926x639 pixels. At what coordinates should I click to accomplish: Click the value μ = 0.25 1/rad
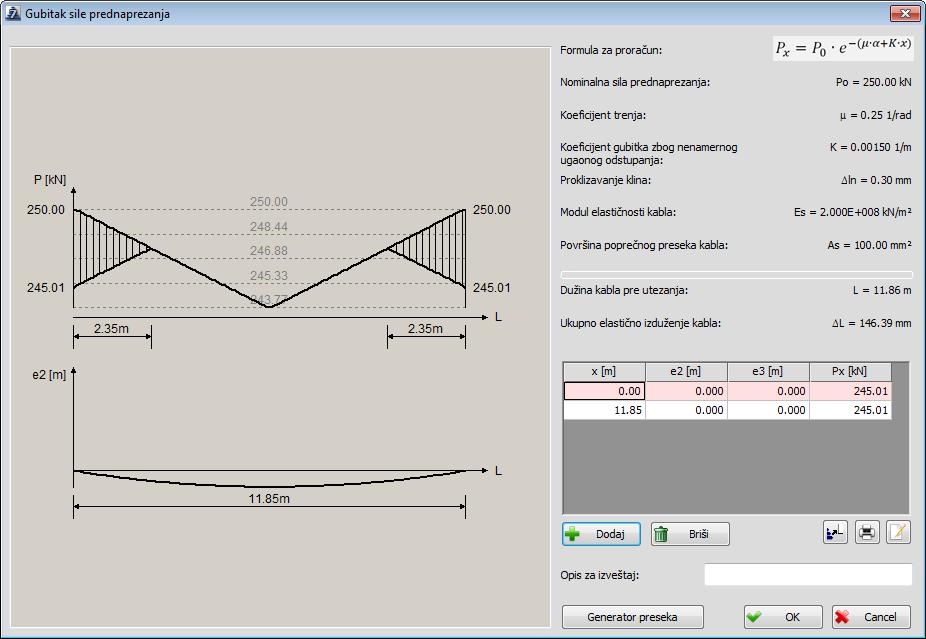(876, 115)
